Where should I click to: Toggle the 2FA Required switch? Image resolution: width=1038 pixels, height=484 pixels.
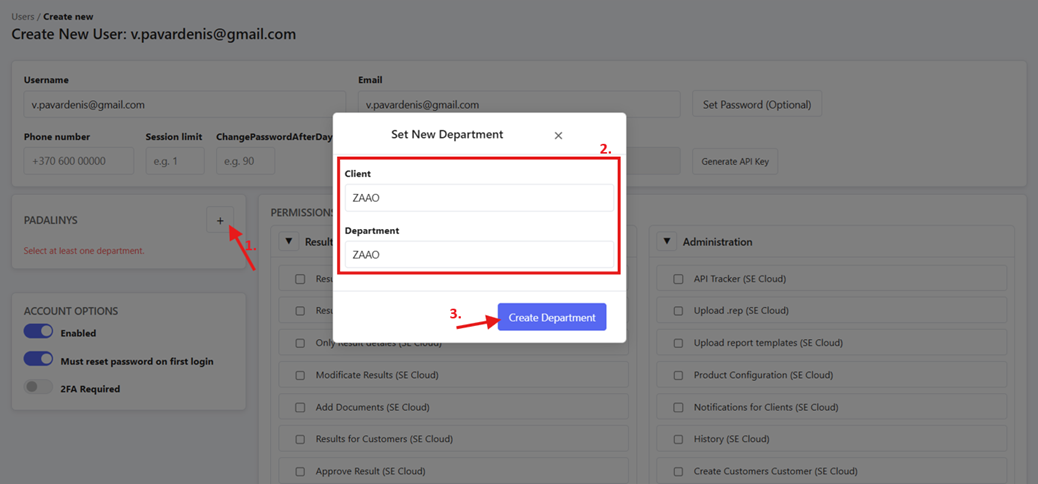pyautogui.click(x=38, y=388)
